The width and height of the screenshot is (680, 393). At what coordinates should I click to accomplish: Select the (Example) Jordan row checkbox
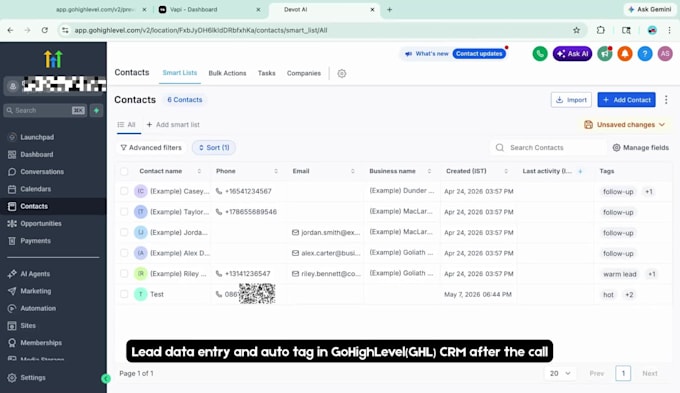click(x=124, y=233)
